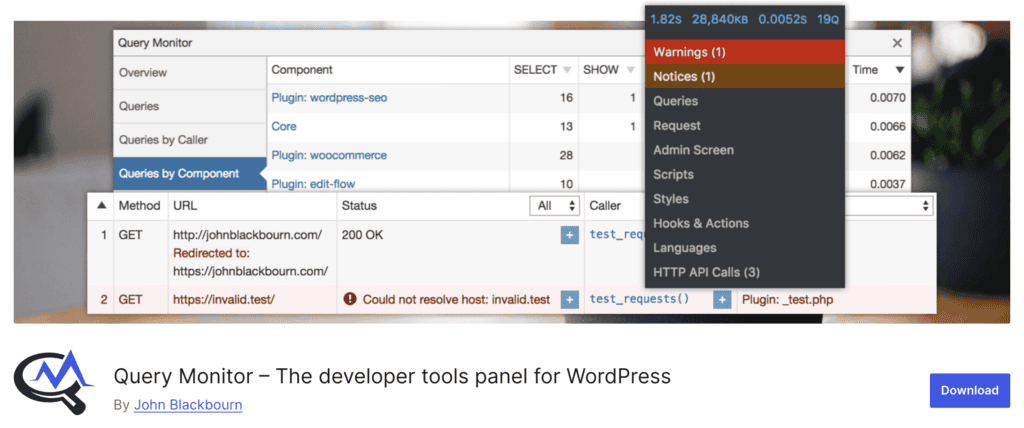Select Overview in the side menu

point(189,73)
